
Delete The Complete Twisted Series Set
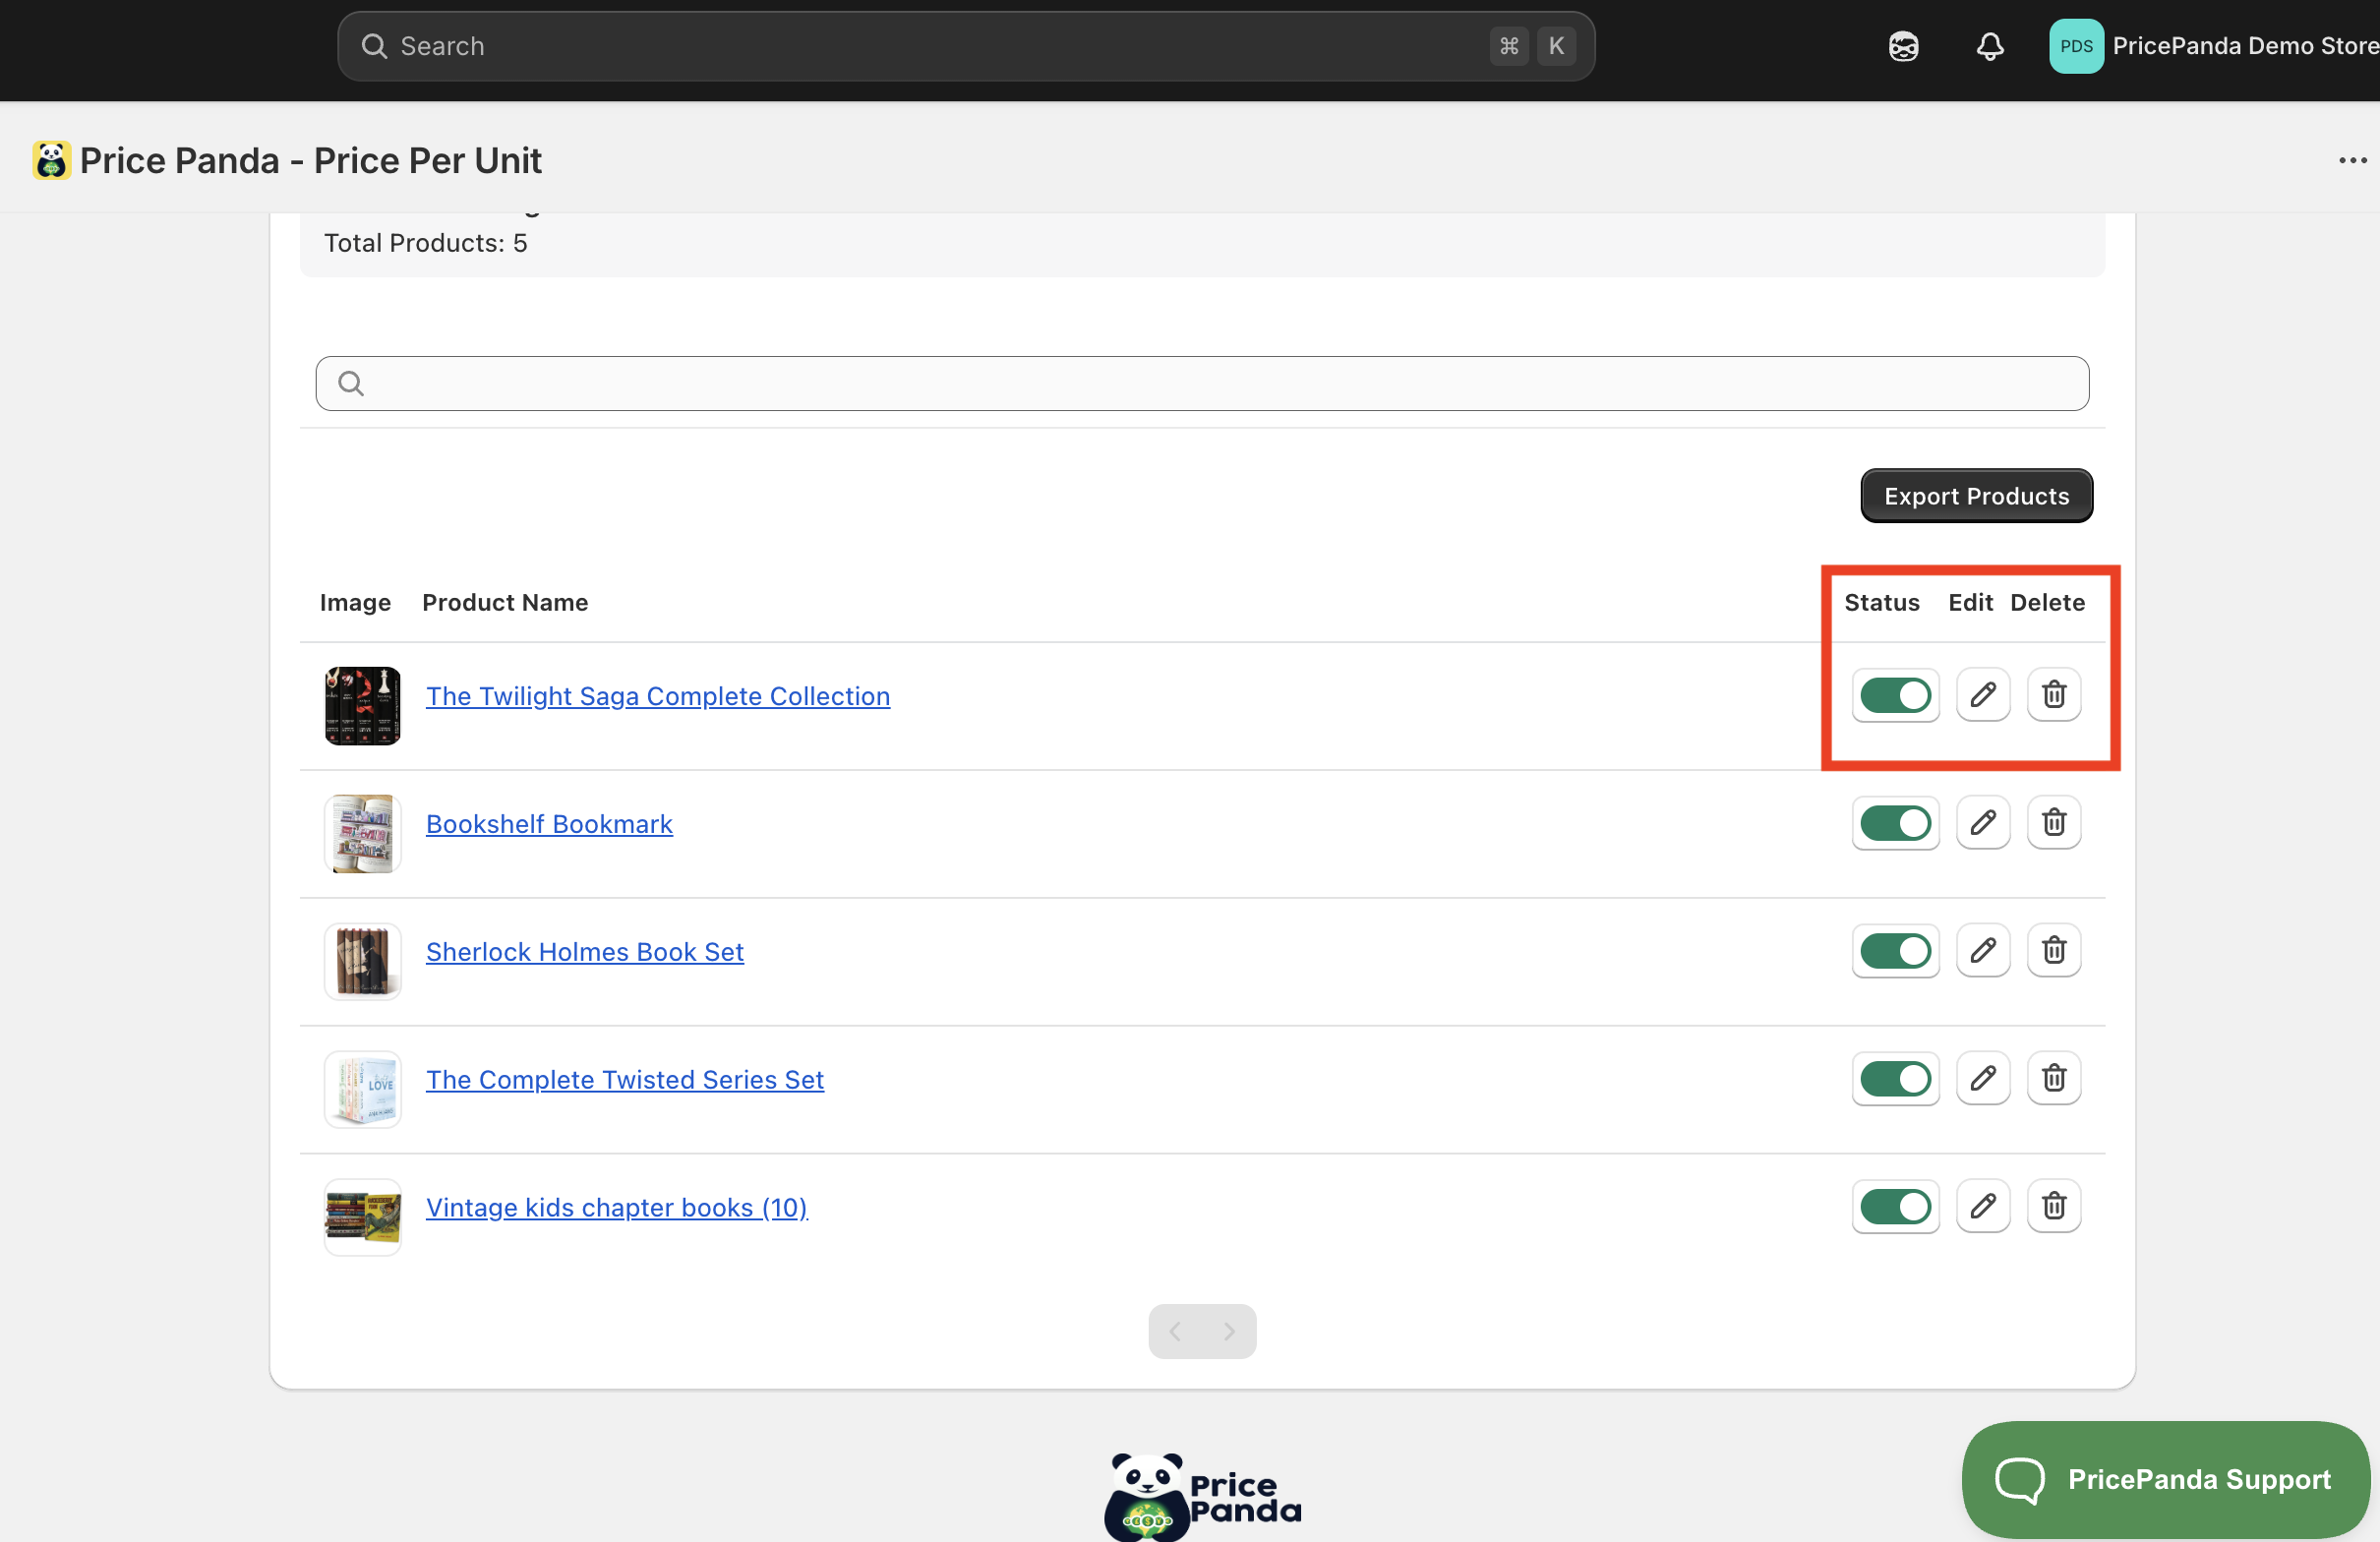coord(2054,1078)
